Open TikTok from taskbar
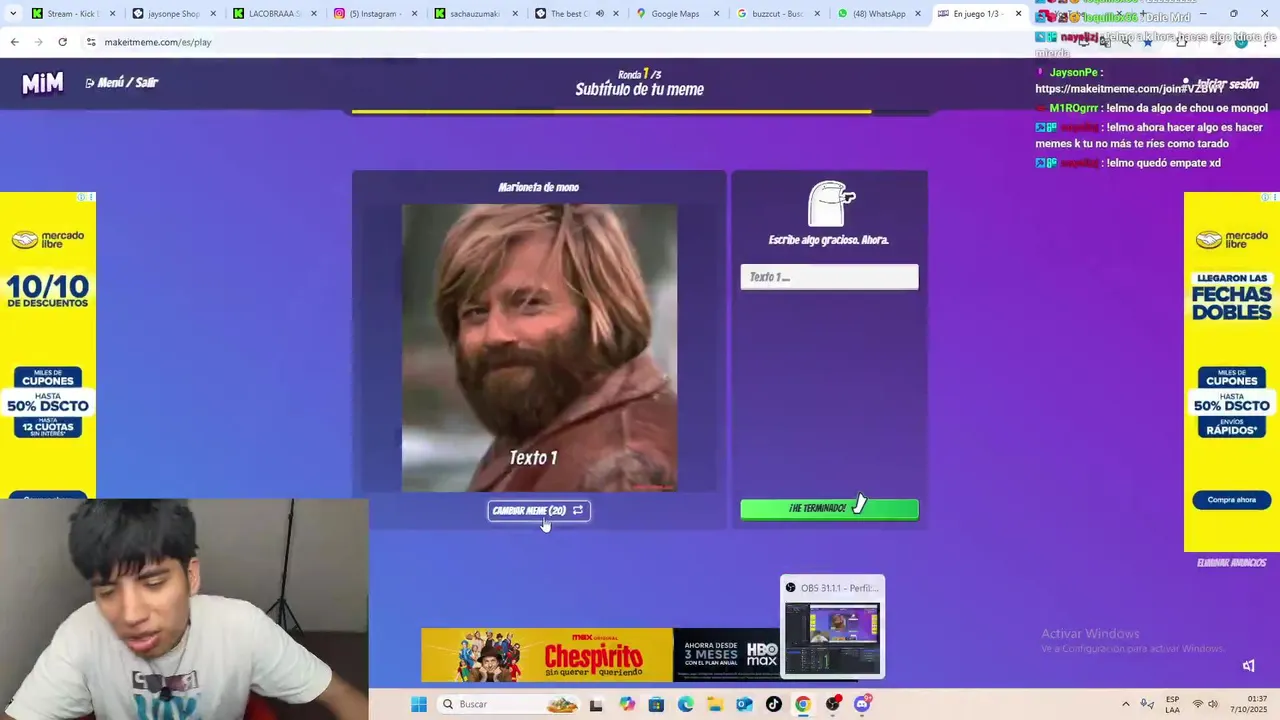 [773, 704]
